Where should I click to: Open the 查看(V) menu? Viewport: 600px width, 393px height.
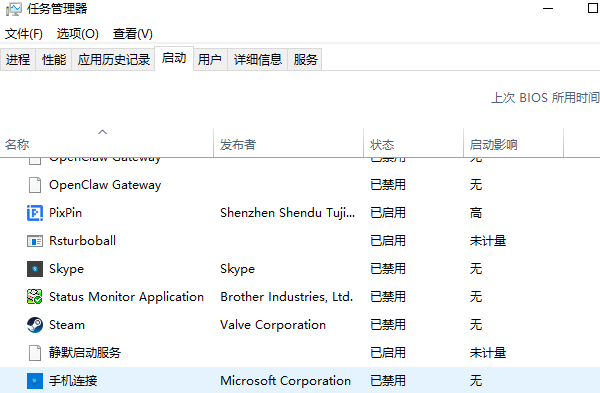[133, 34]
